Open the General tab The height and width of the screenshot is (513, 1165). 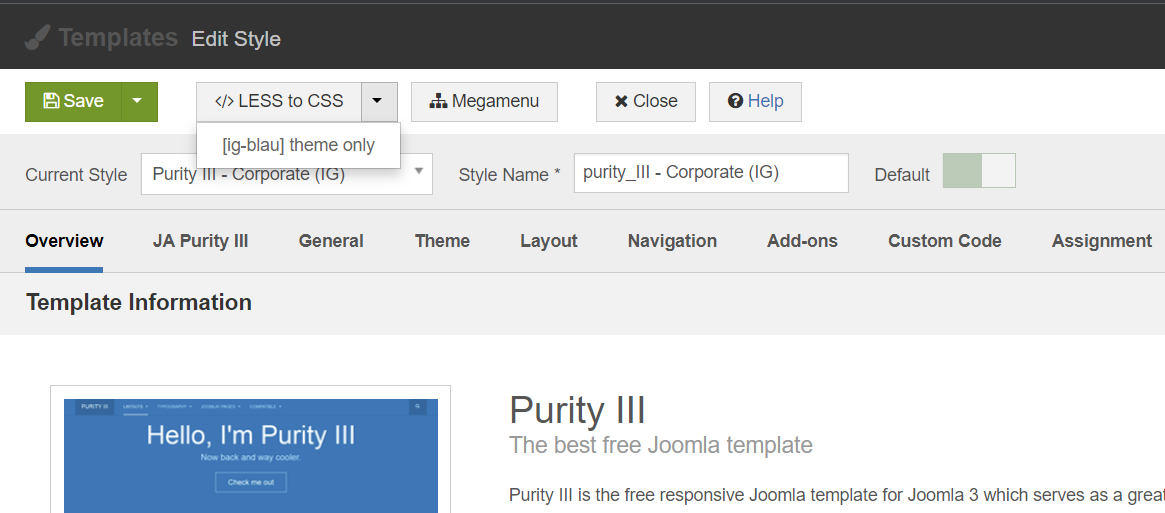coord(331,241)
